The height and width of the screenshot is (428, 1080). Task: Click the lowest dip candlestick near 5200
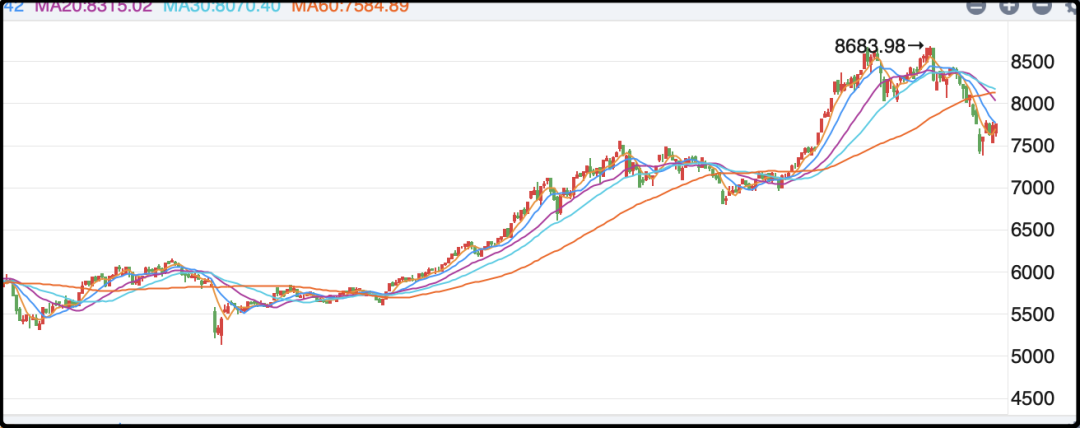coord(220,332)
